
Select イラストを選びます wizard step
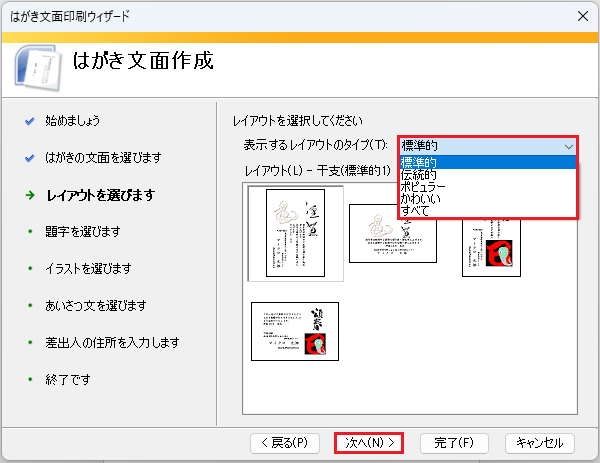point(89,269)
